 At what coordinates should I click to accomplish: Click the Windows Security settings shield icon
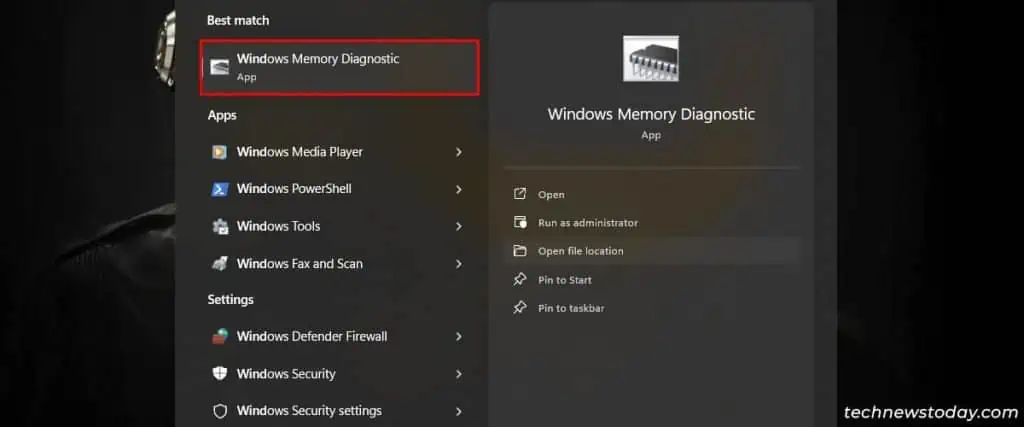point(220,411)
